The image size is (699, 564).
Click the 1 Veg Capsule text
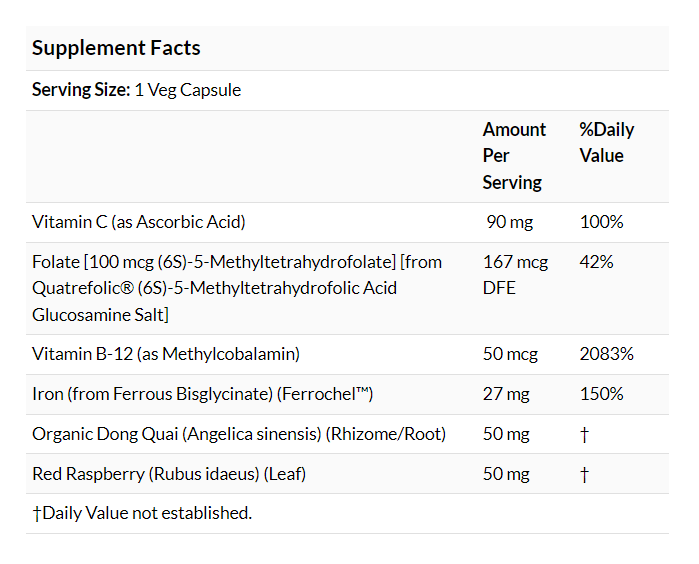coord(188,90)
